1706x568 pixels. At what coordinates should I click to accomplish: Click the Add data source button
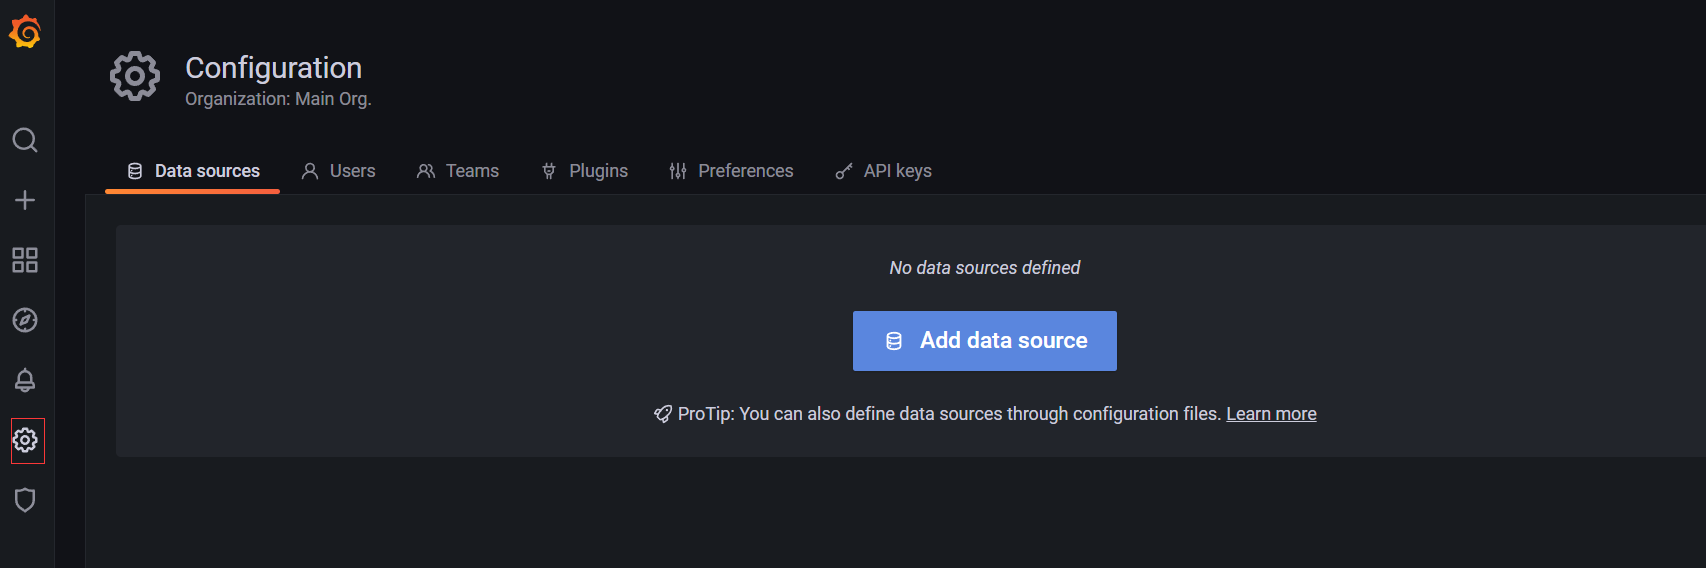(x=985, y=341)
